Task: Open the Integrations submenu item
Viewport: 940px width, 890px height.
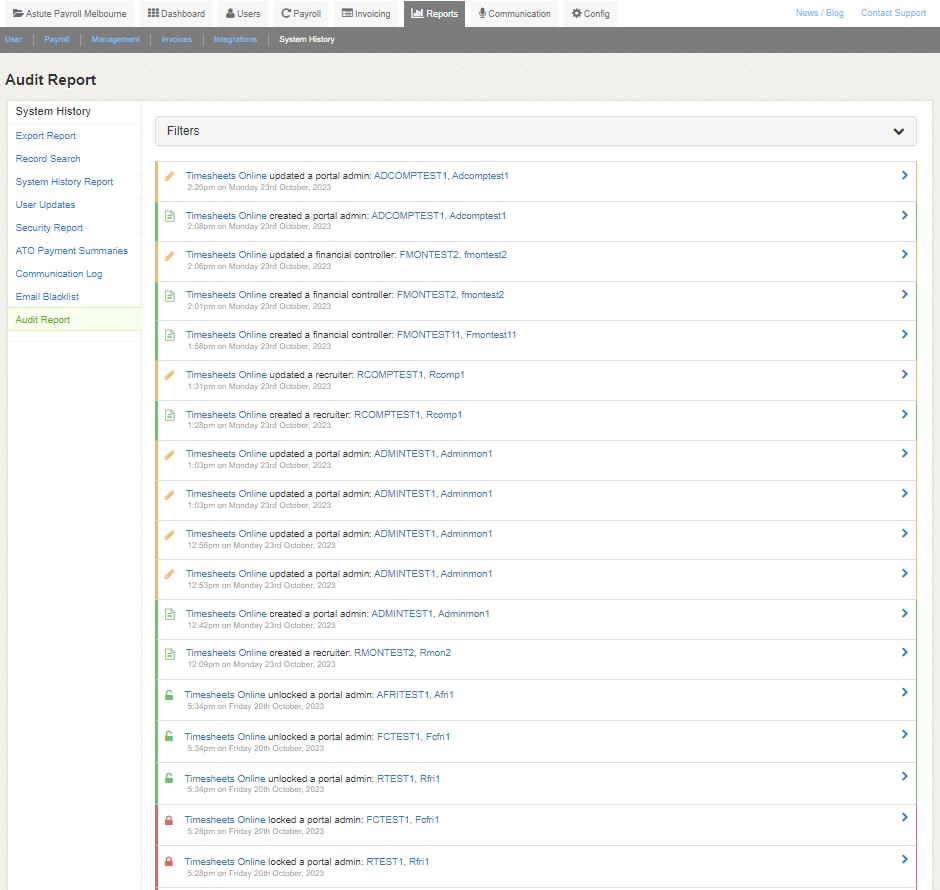Action: 235,40
